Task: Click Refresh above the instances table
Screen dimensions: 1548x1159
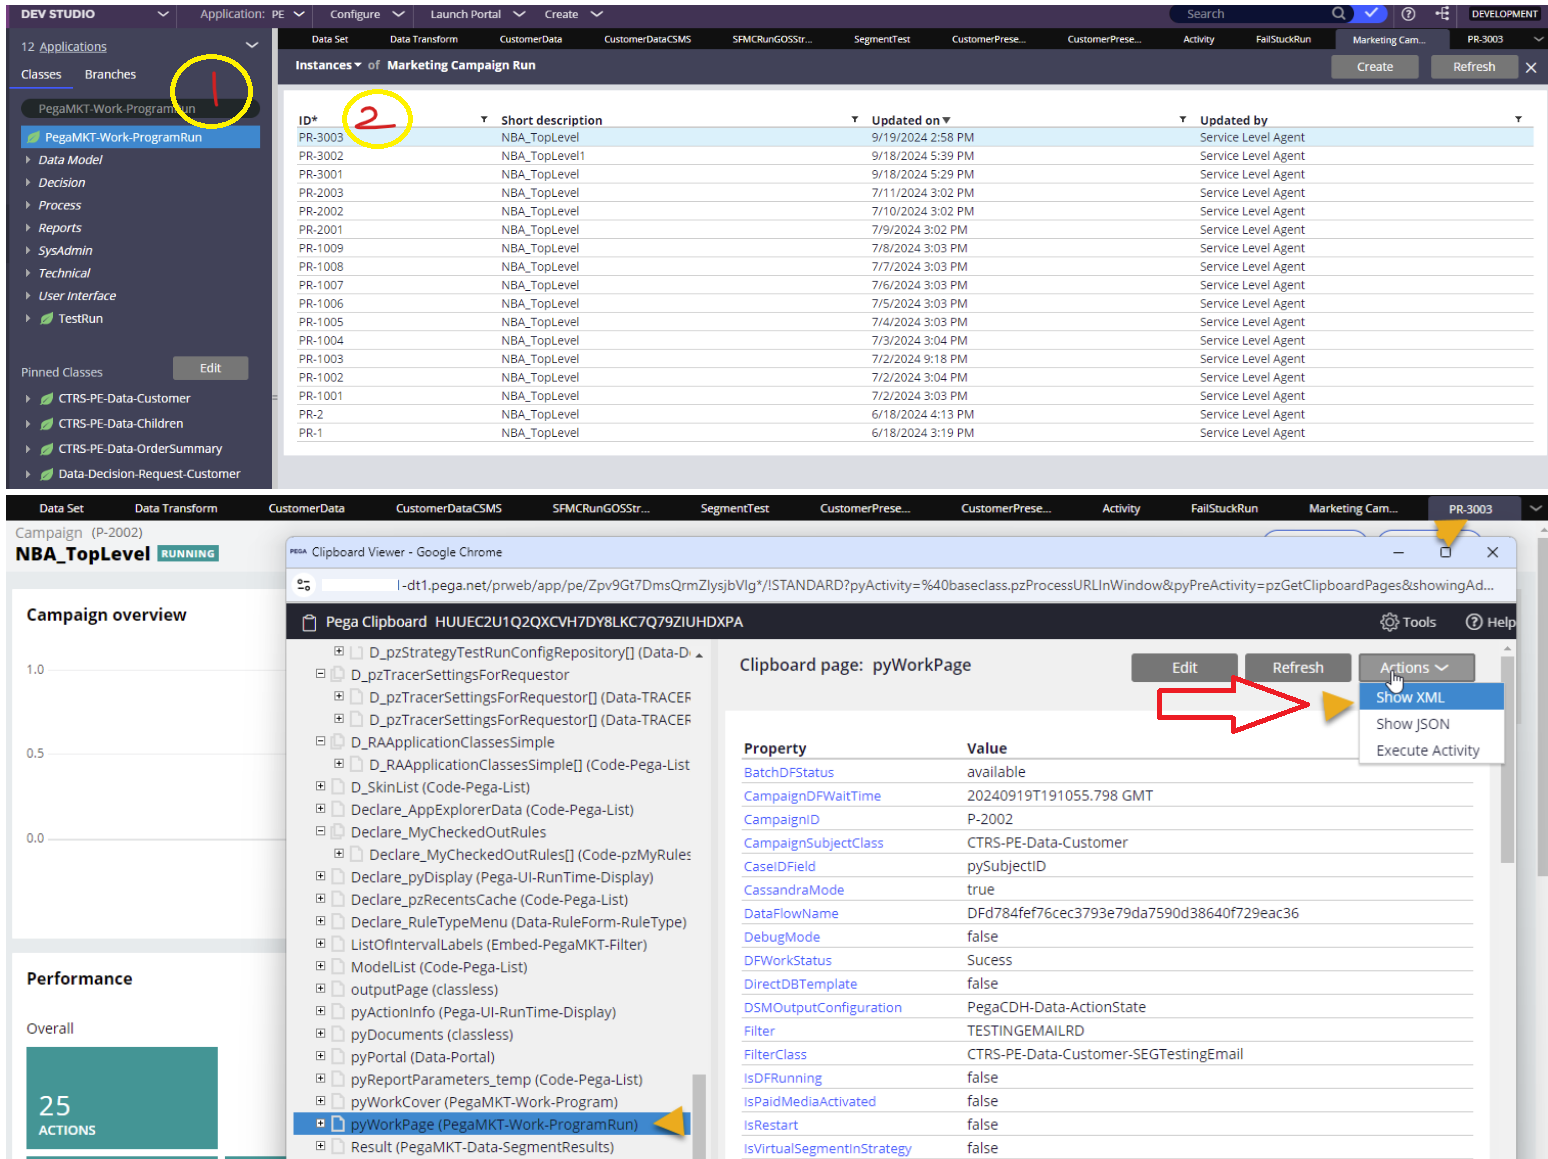Action: tap(1474, 67)
